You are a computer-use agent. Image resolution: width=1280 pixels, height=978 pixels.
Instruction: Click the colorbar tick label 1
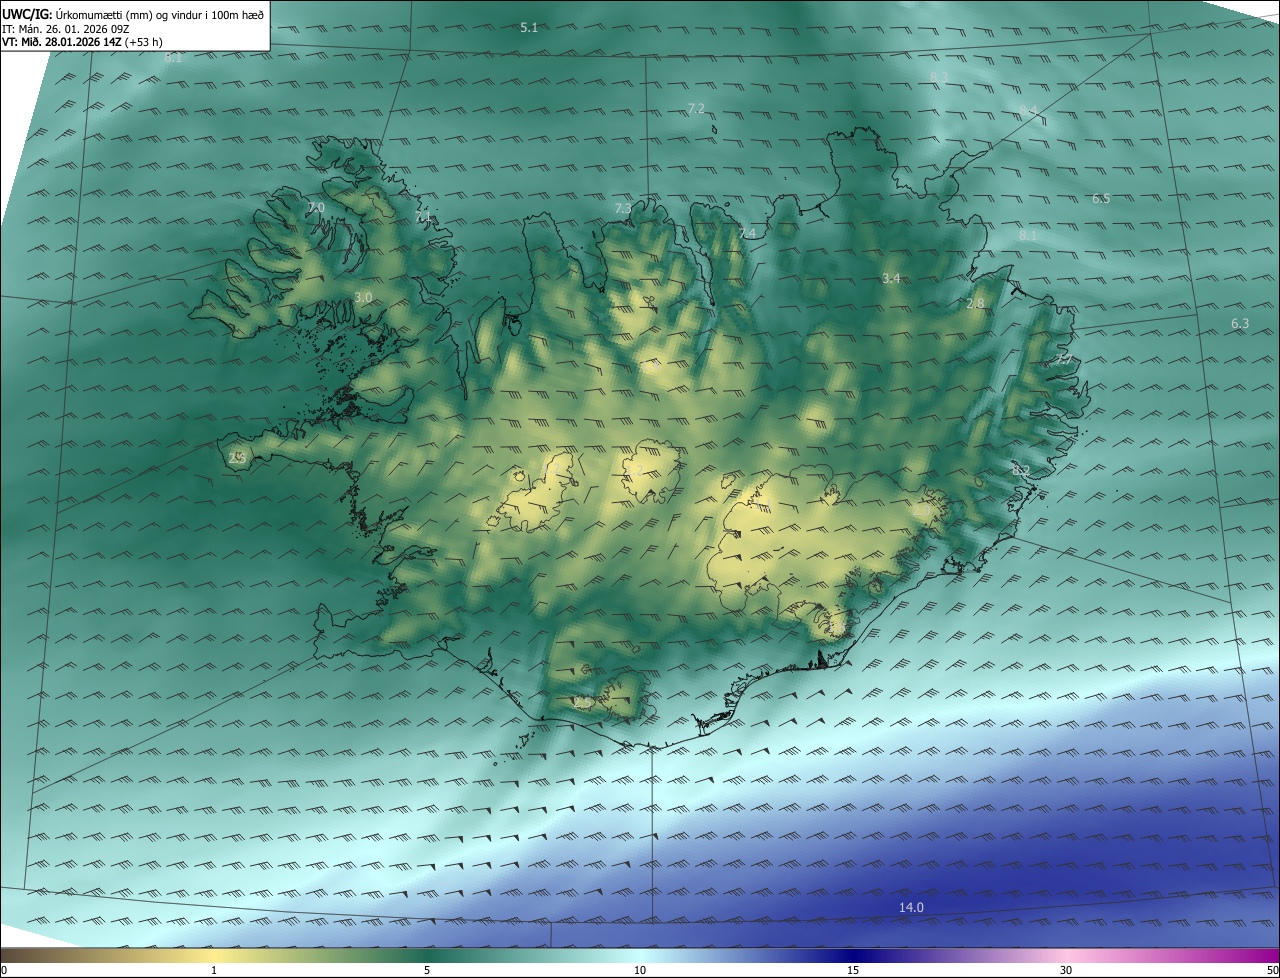coord(214,971)
